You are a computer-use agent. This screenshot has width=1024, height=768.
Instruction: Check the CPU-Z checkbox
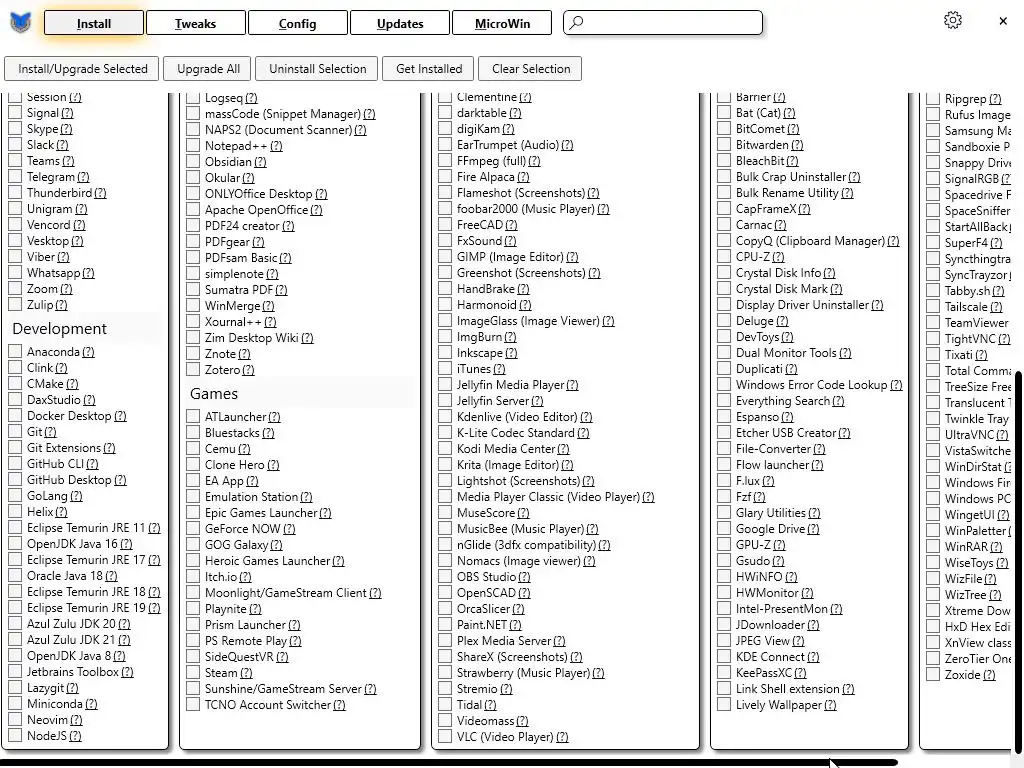click(724, 257)
